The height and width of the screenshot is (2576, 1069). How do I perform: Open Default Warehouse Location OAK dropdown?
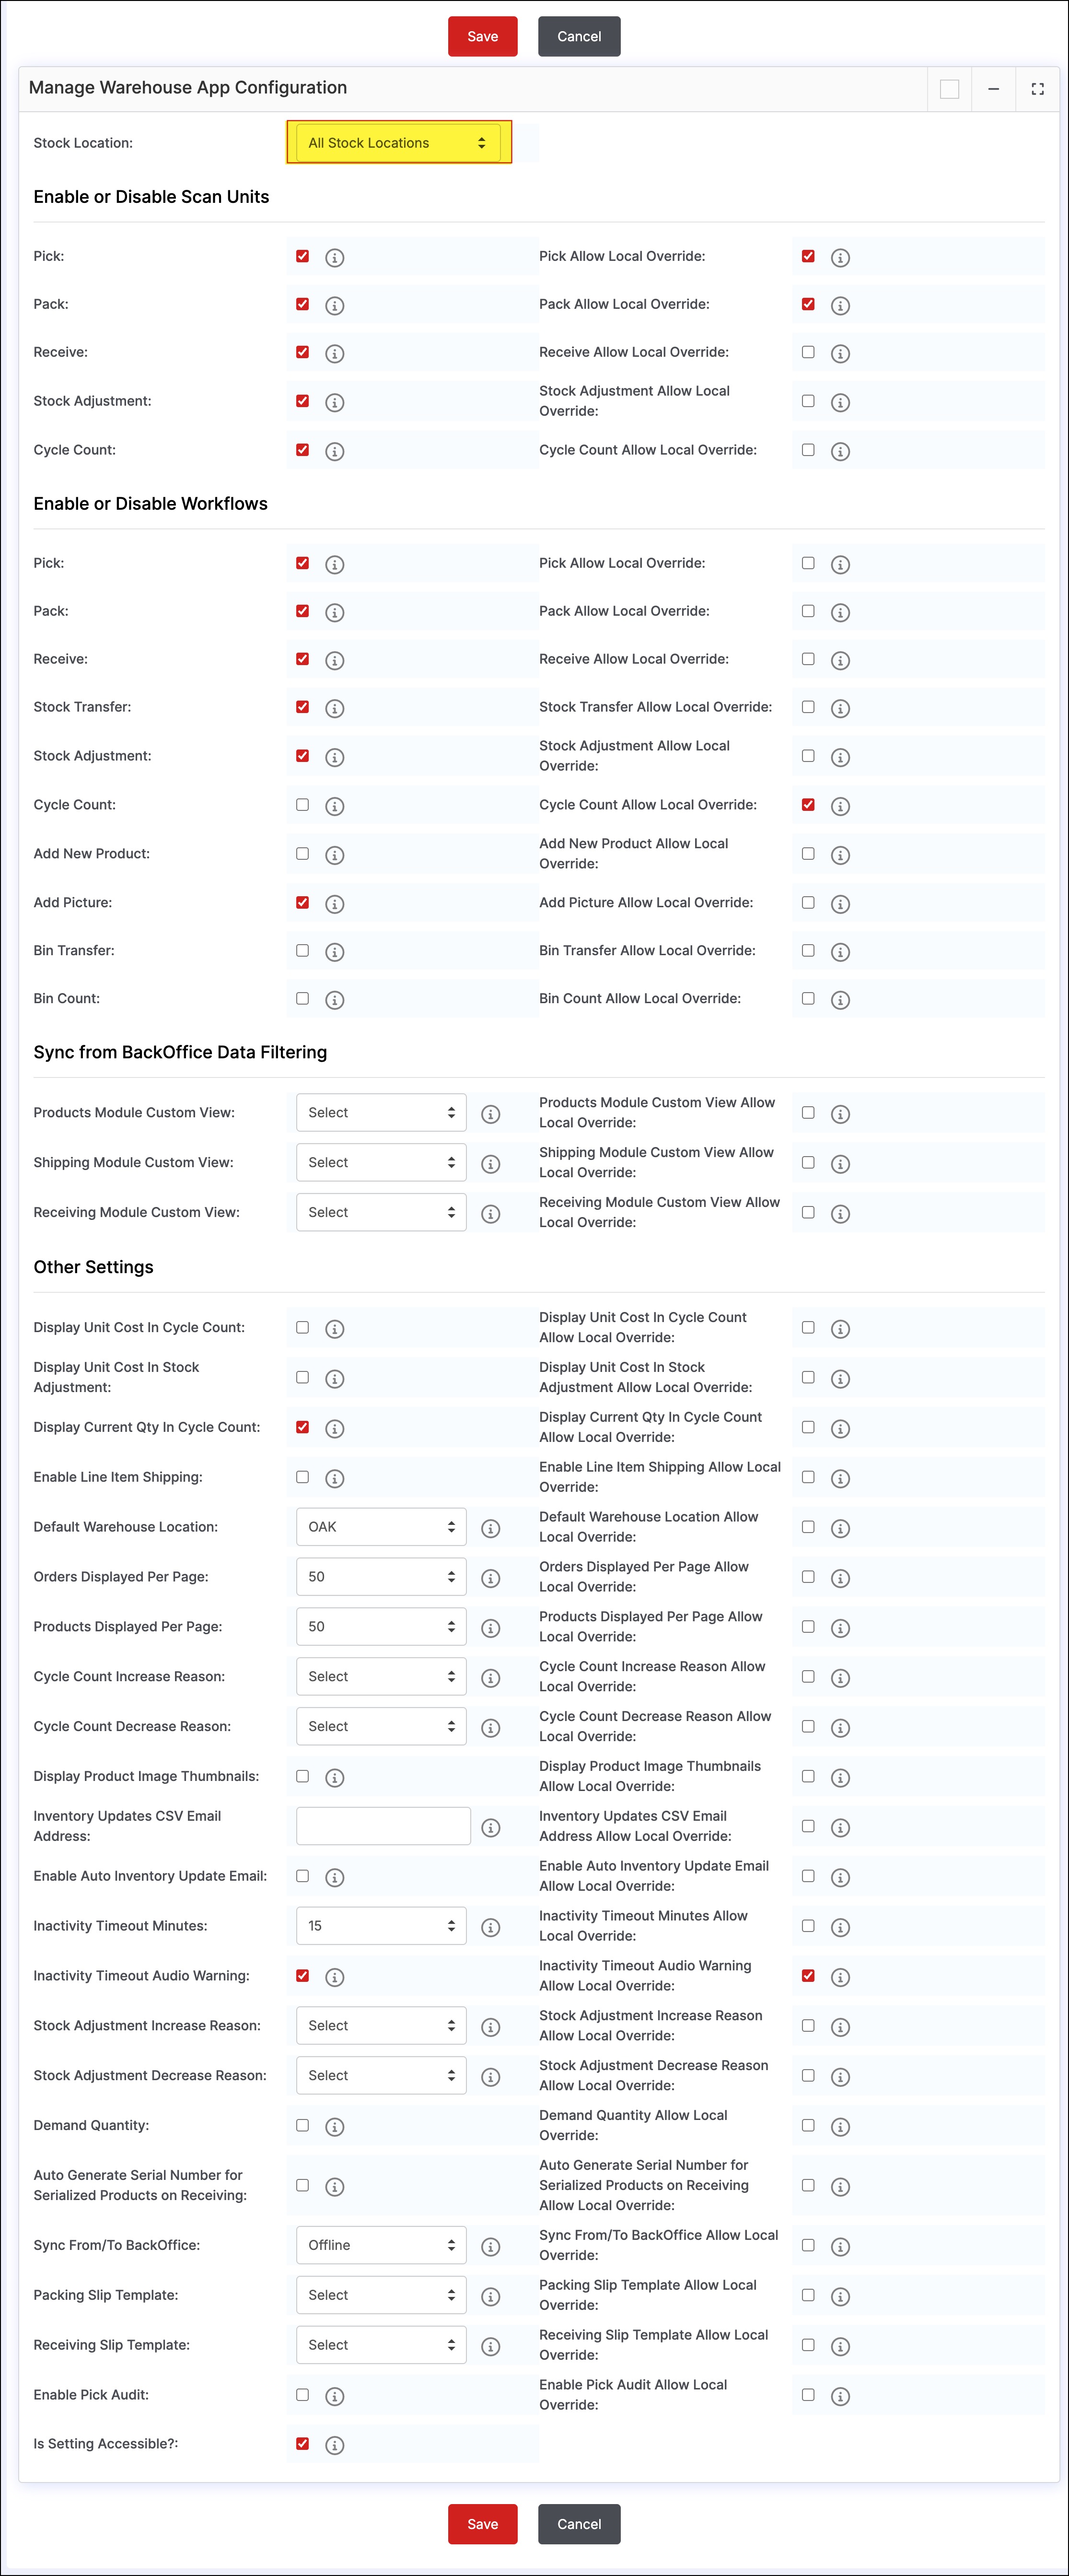click(381, 1527)
